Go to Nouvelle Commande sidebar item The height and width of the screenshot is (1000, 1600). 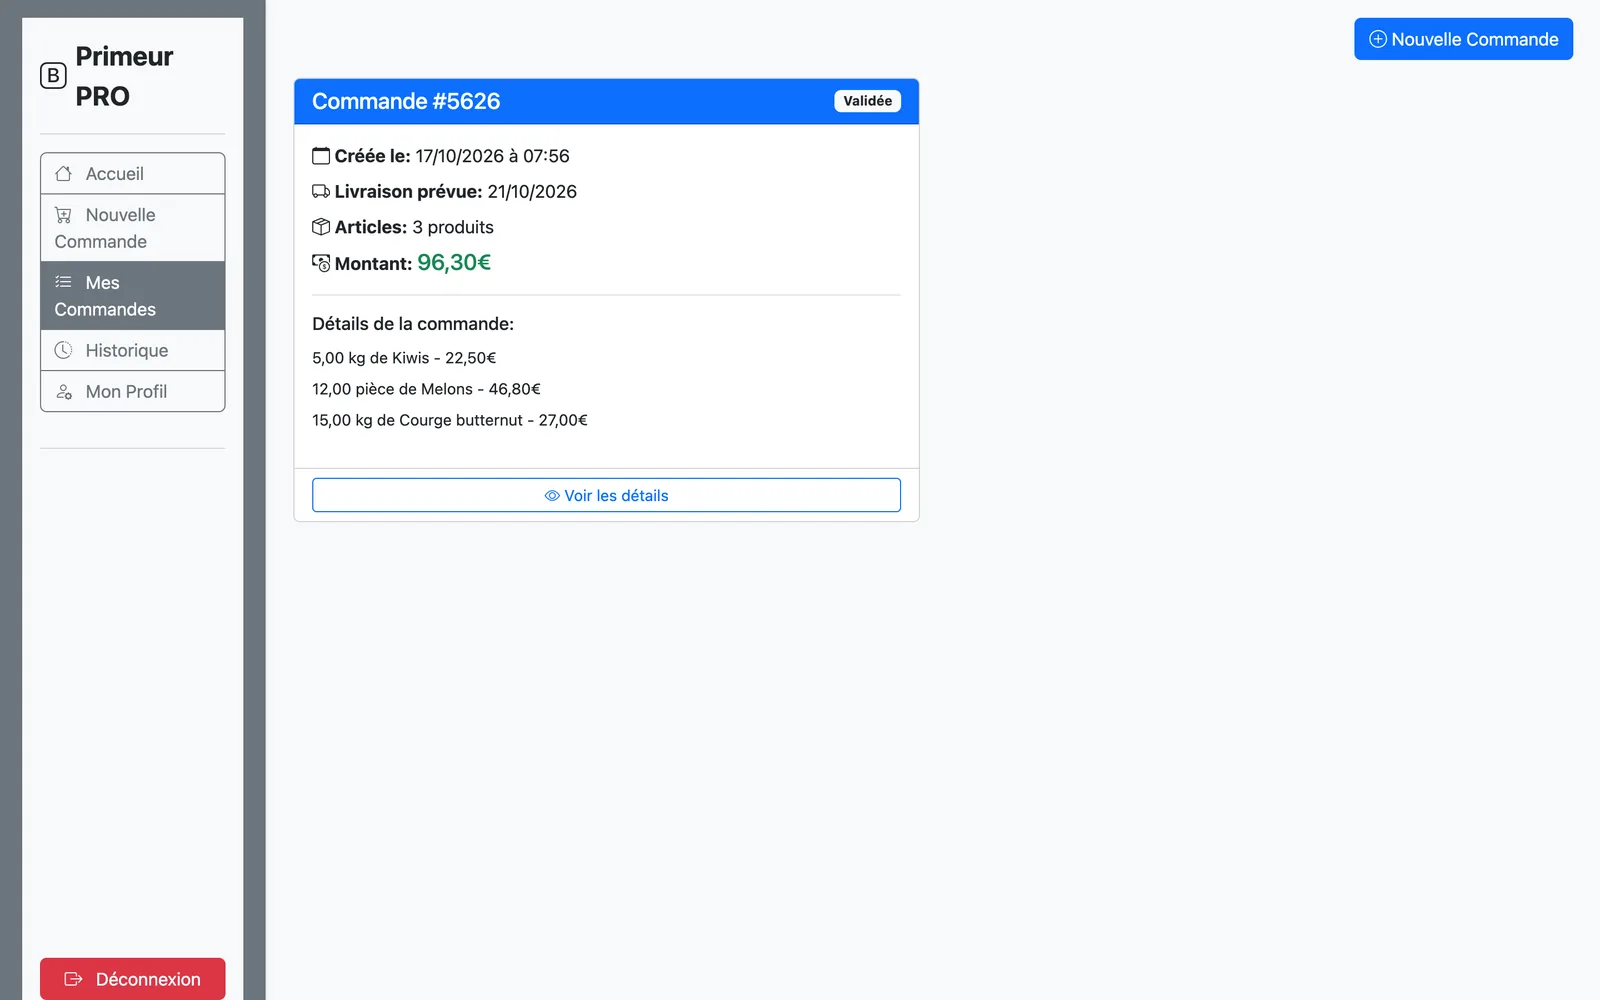click(133, 228)
